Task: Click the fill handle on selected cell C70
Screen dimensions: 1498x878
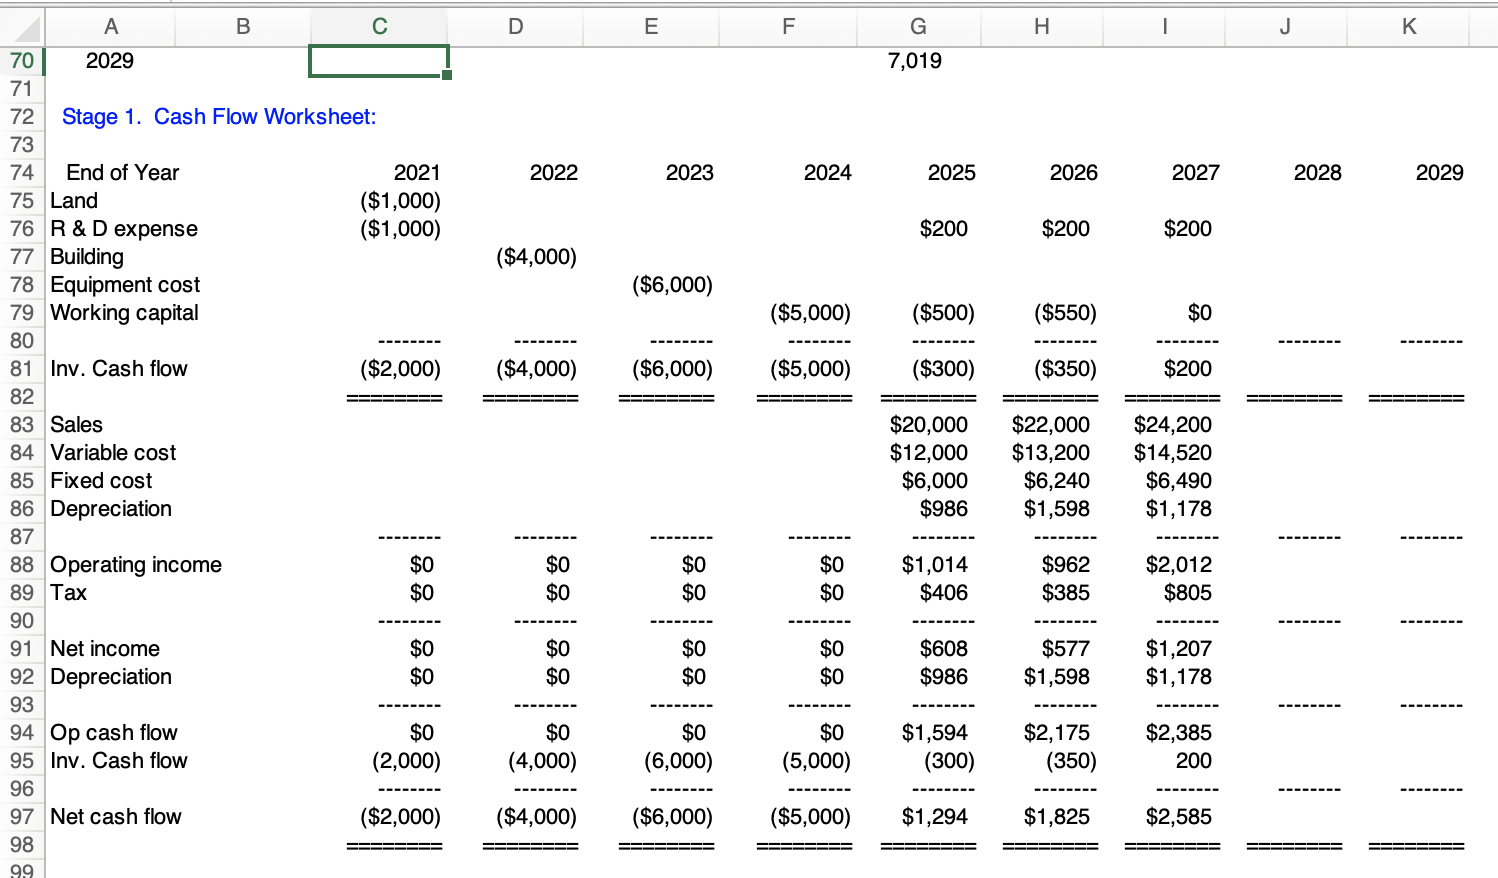Action: [x=448, y=75]
